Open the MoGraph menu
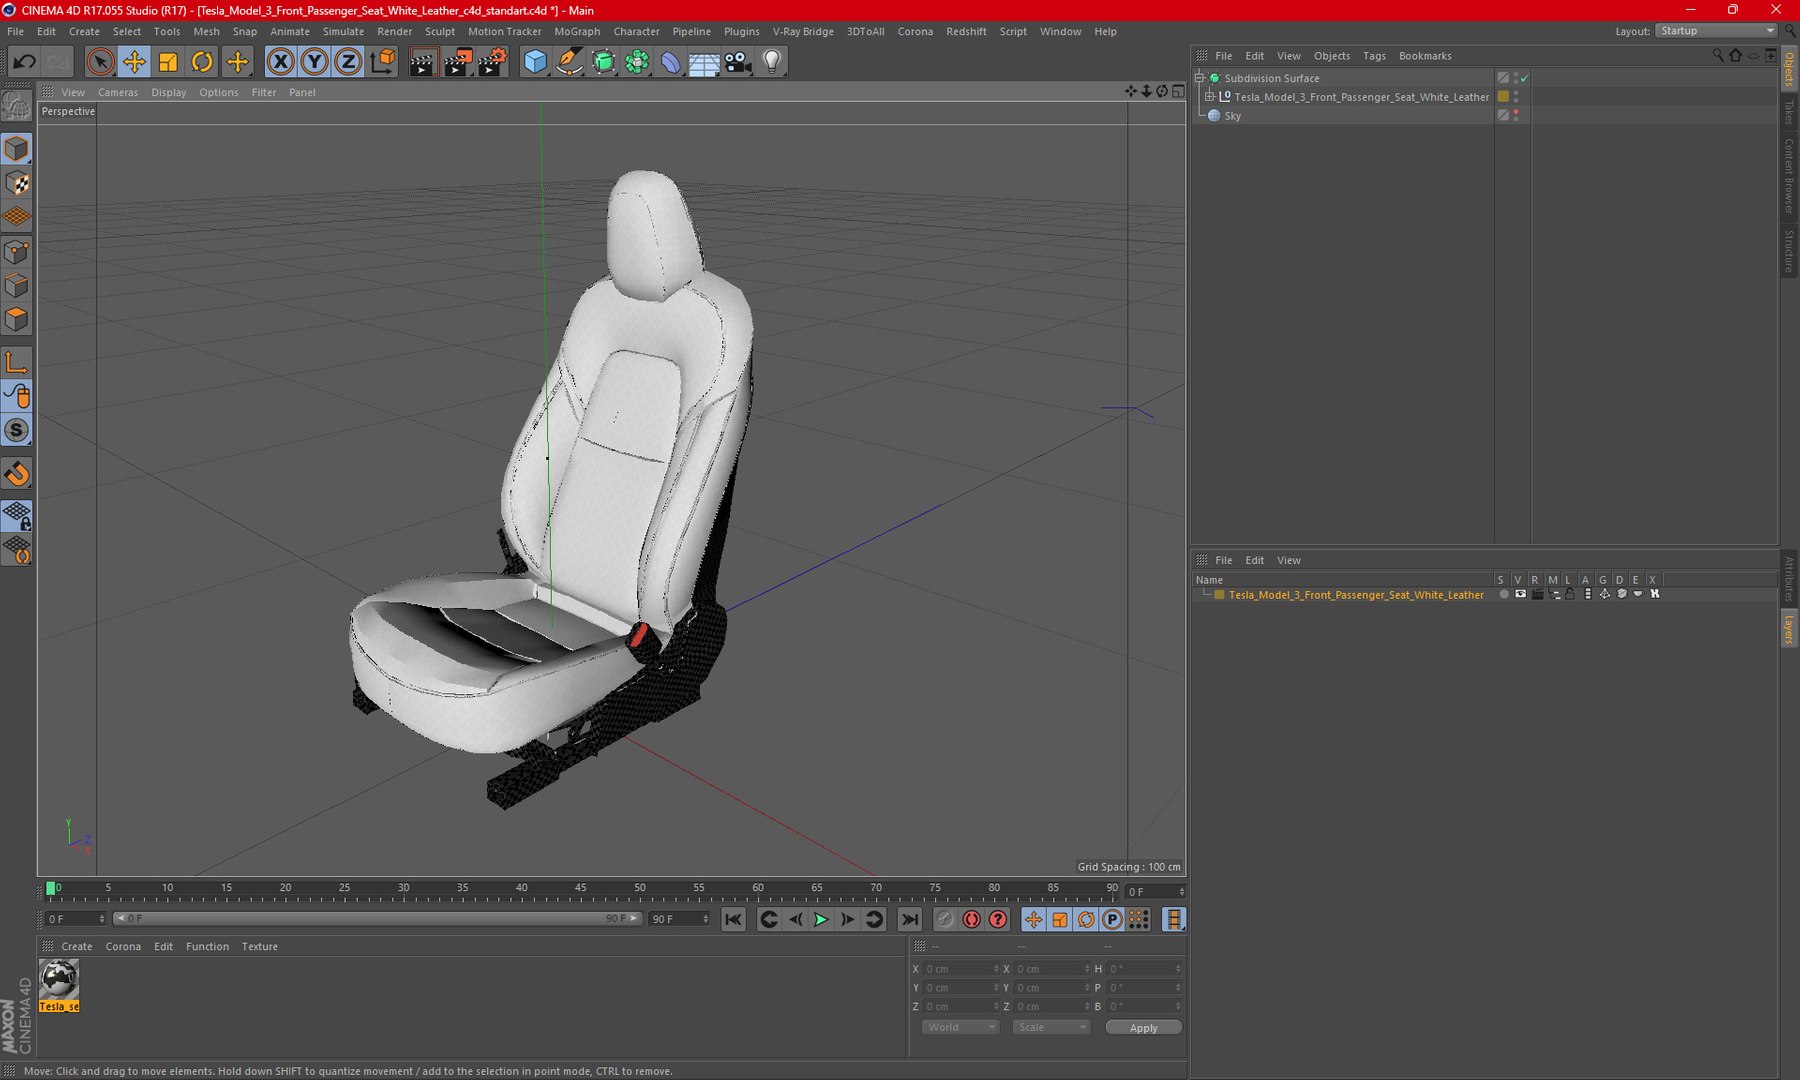 (x=577, y=31)
